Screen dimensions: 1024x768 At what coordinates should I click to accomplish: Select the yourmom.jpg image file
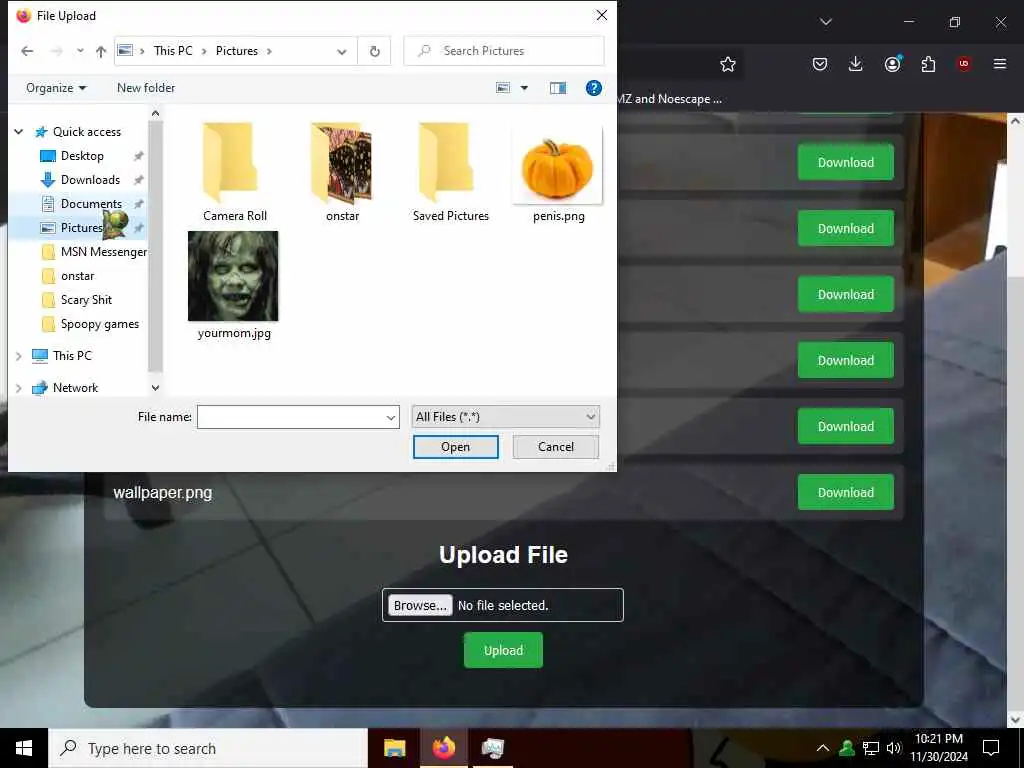tap(234, 285)
